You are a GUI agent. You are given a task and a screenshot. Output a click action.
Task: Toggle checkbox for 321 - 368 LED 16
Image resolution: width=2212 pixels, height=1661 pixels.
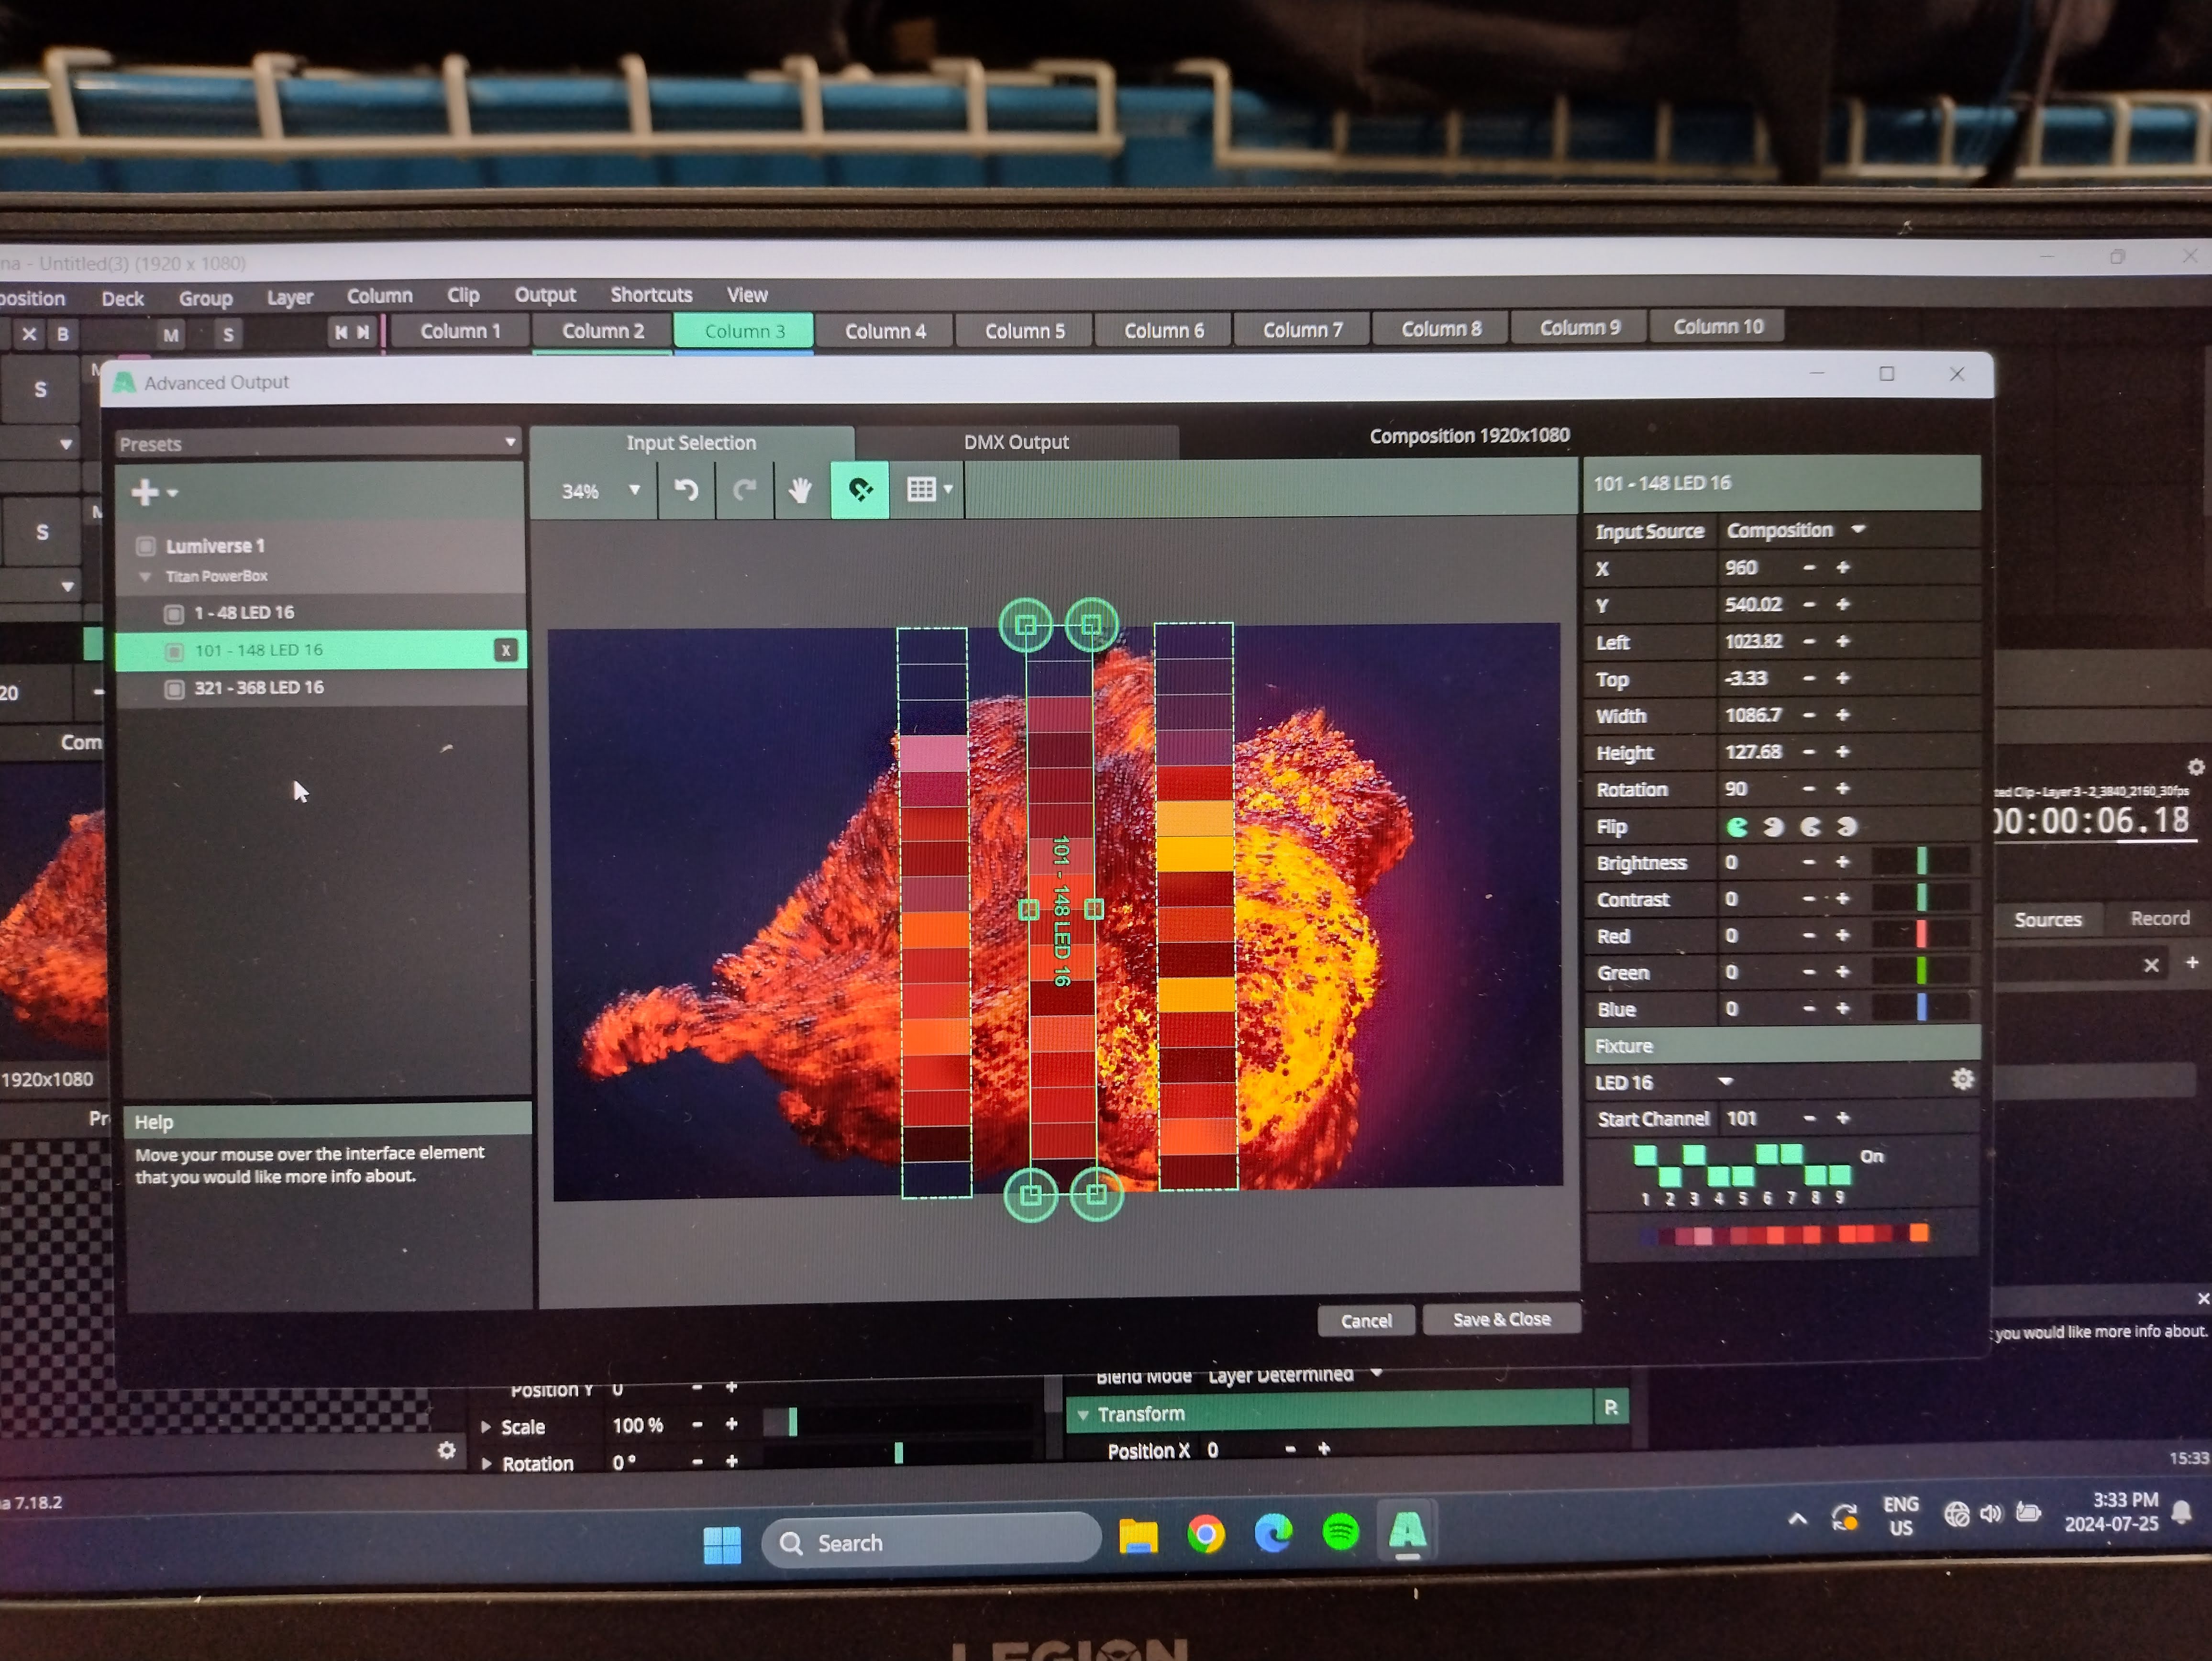pyautogui.click(x=174, y=689)
